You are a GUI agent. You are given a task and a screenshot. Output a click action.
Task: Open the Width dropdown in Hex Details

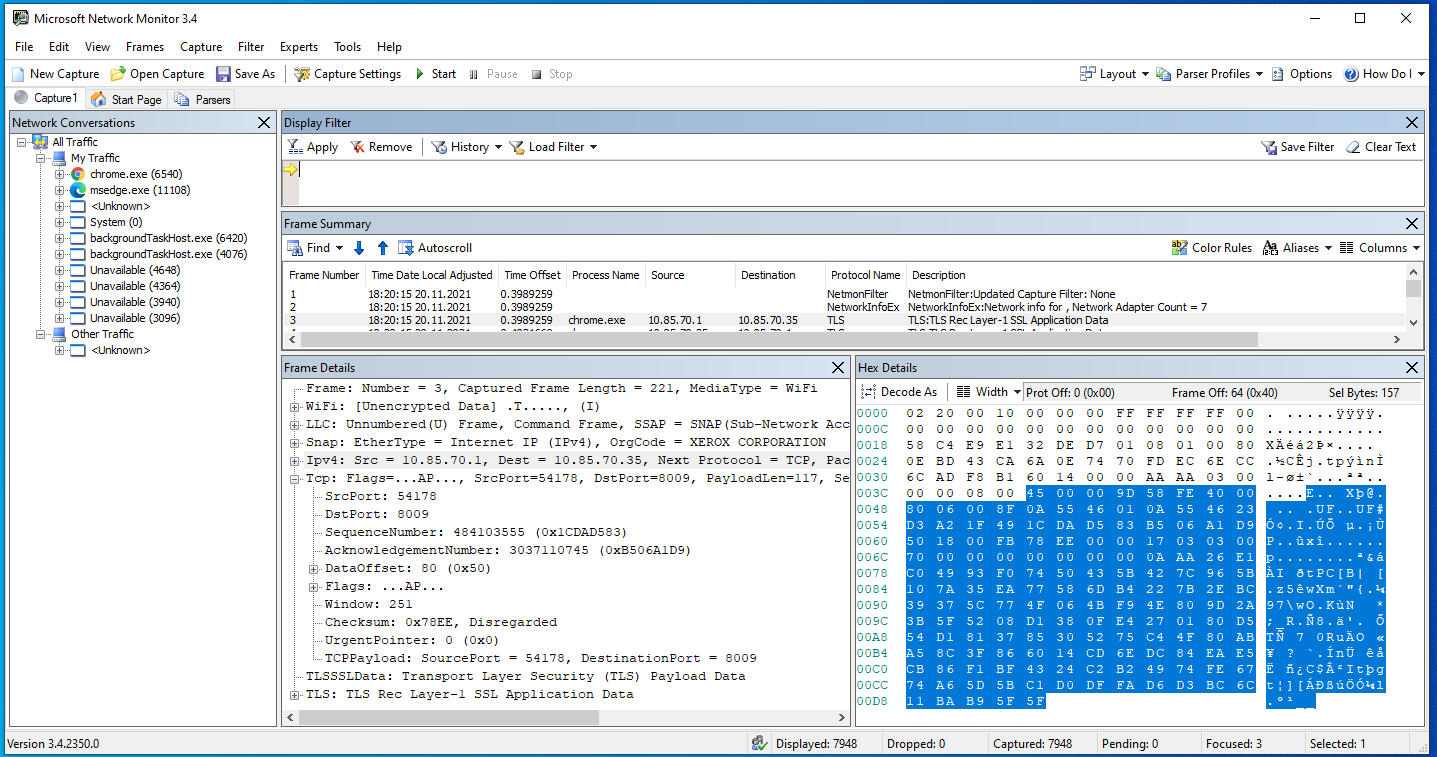coord(990,392)
